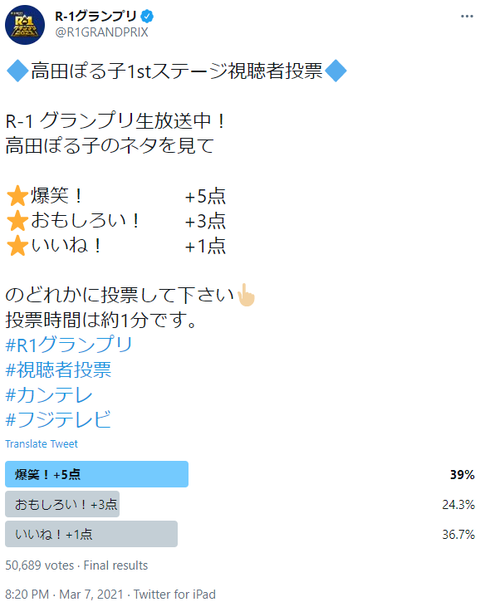Image resolution: width=480 pixels, height=607 pixels.
Task: Open the #カンテレ hashtag
Action: [x=49, y=395]
